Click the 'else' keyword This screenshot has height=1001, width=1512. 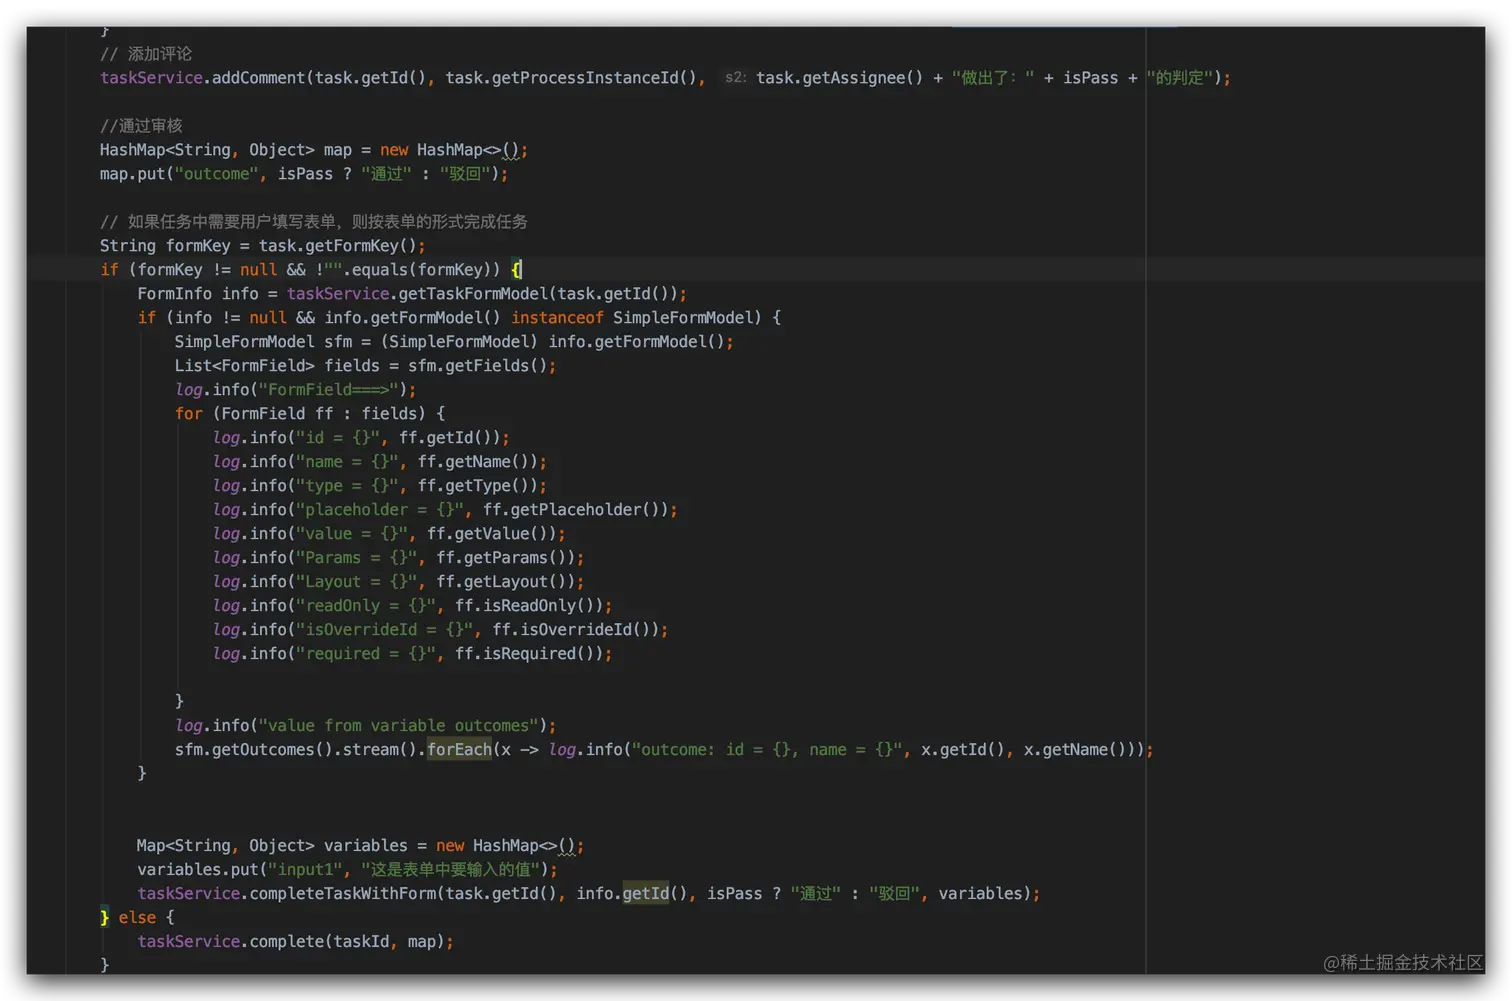137,918
